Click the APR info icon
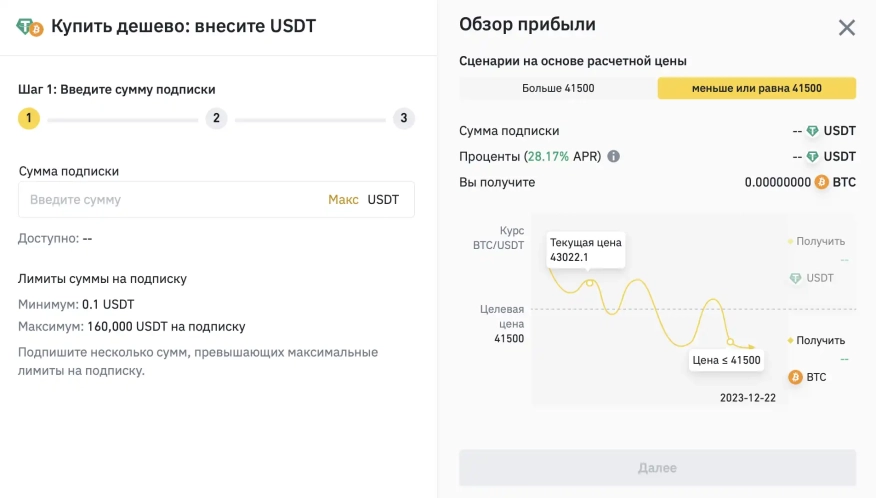Screen dimensions: 876x498 tap(614, 157)
